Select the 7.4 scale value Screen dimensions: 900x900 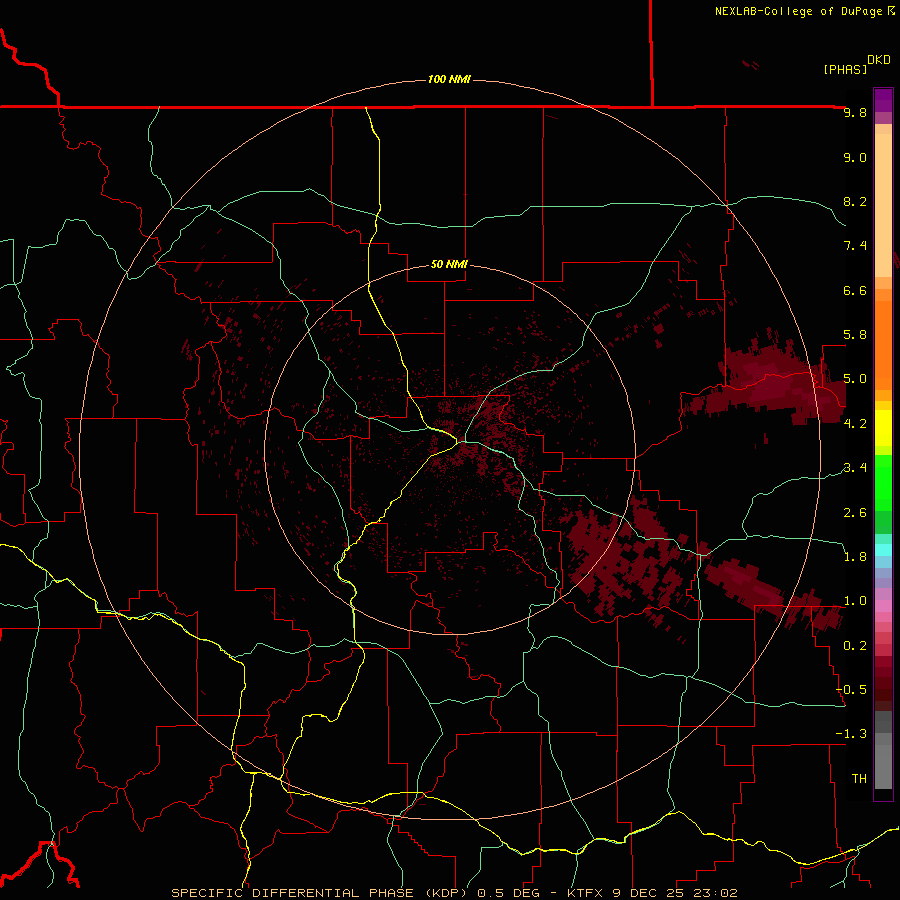(x=855, y=246)
